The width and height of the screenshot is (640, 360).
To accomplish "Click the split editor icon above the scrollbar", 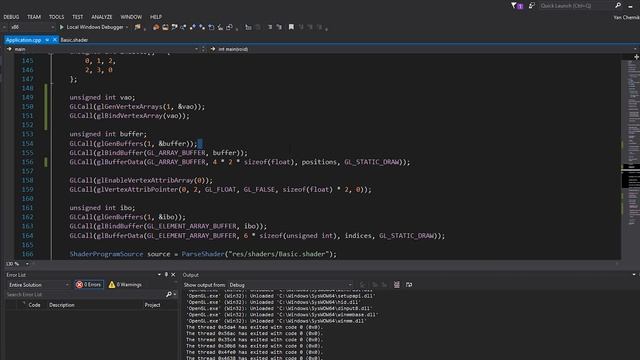I will click(x=636, y=57).
